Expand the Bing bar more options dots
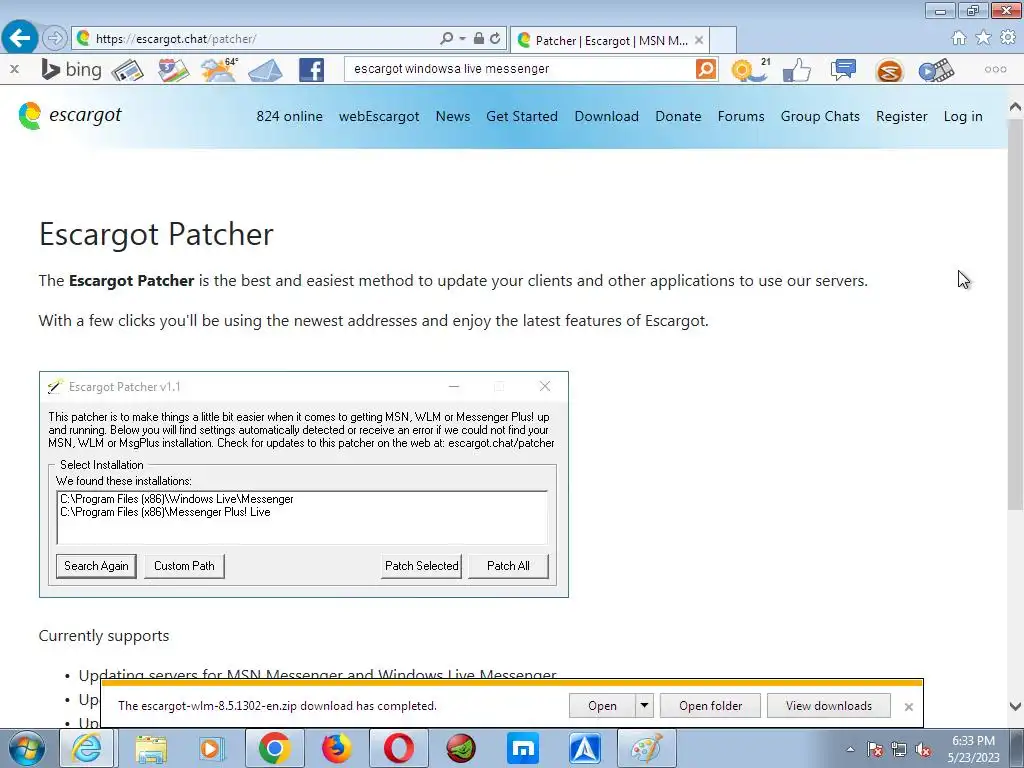 click(995, 69)
